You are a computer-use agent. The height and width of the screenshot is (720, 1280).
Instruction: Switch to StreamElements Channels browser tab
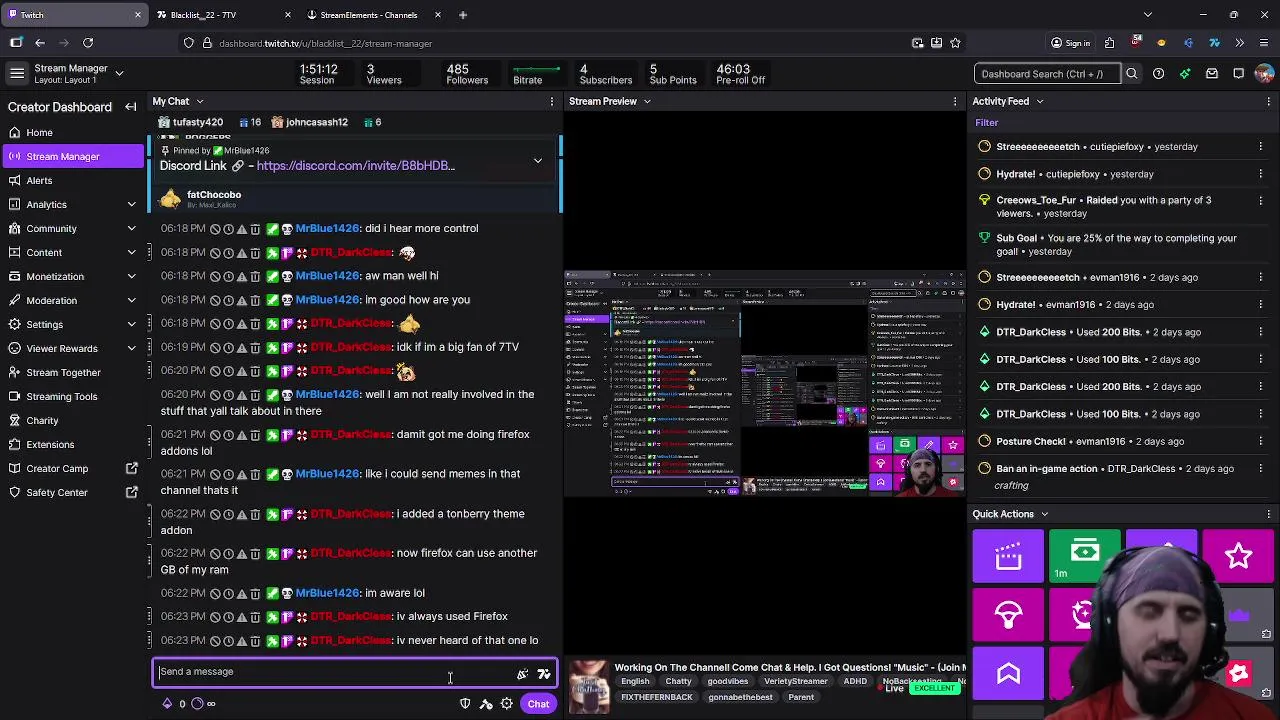372,15
